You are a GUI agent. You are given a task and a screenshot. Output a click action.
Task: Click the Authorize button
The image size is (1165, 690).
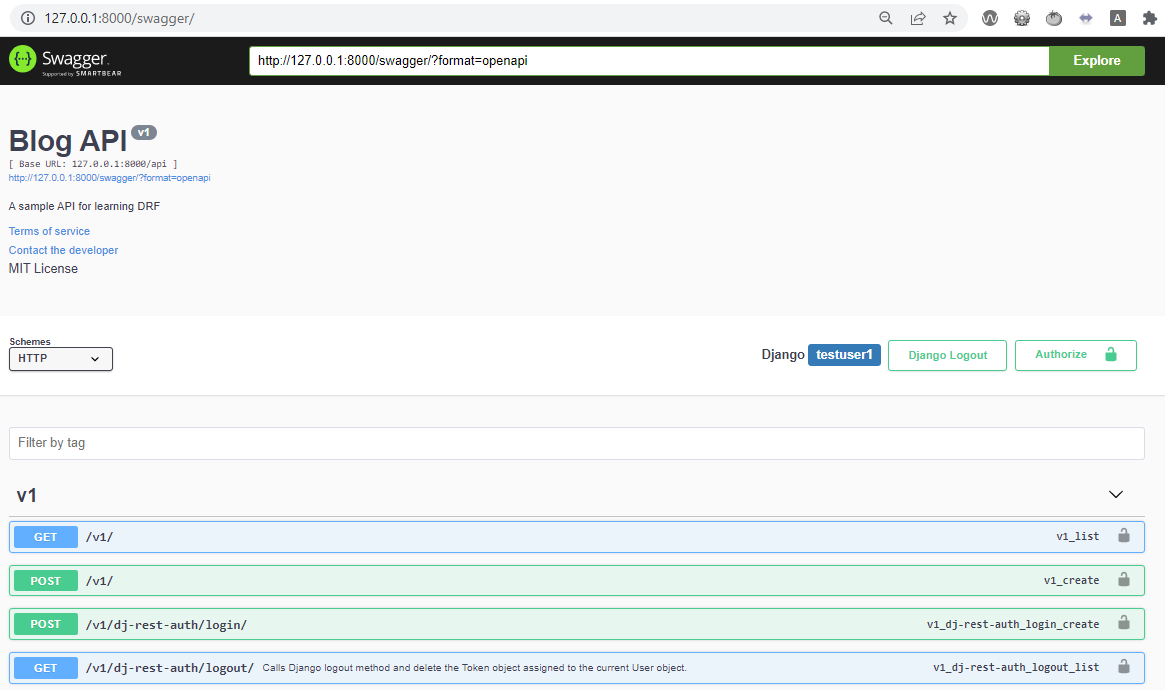pyautogui.click(x=1075, y=355)
